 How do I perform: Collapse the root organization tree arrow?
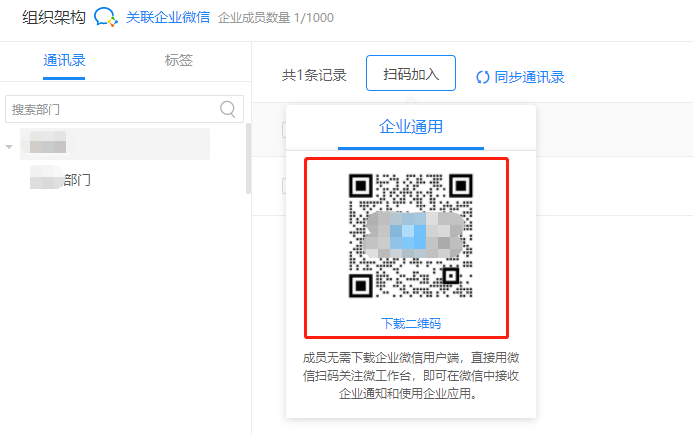coord(9,147)
